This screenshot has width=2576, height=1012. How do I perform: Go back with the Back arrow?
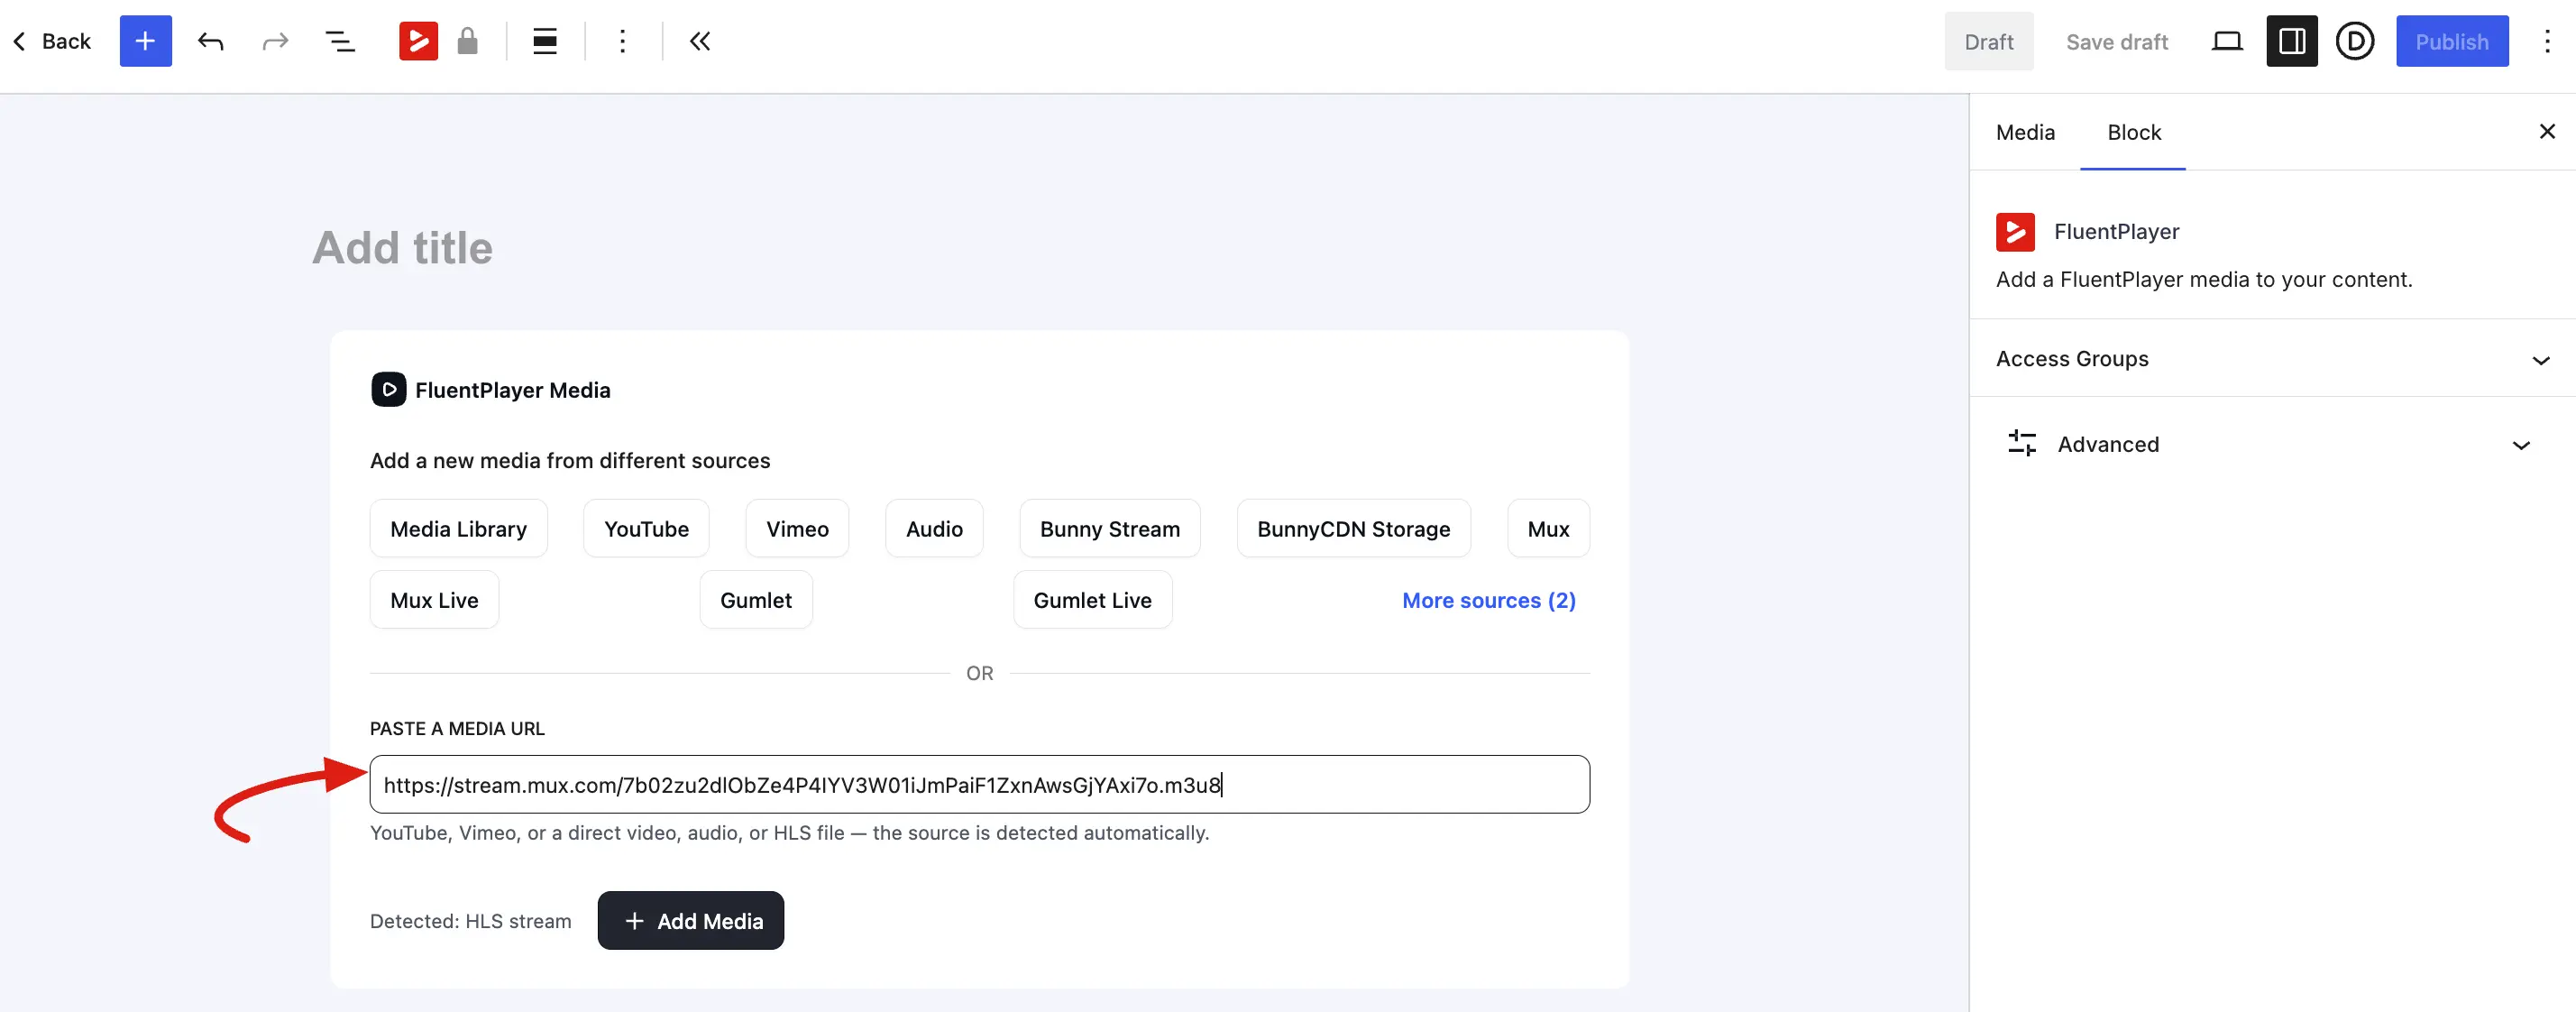click(x=51, y=41)
